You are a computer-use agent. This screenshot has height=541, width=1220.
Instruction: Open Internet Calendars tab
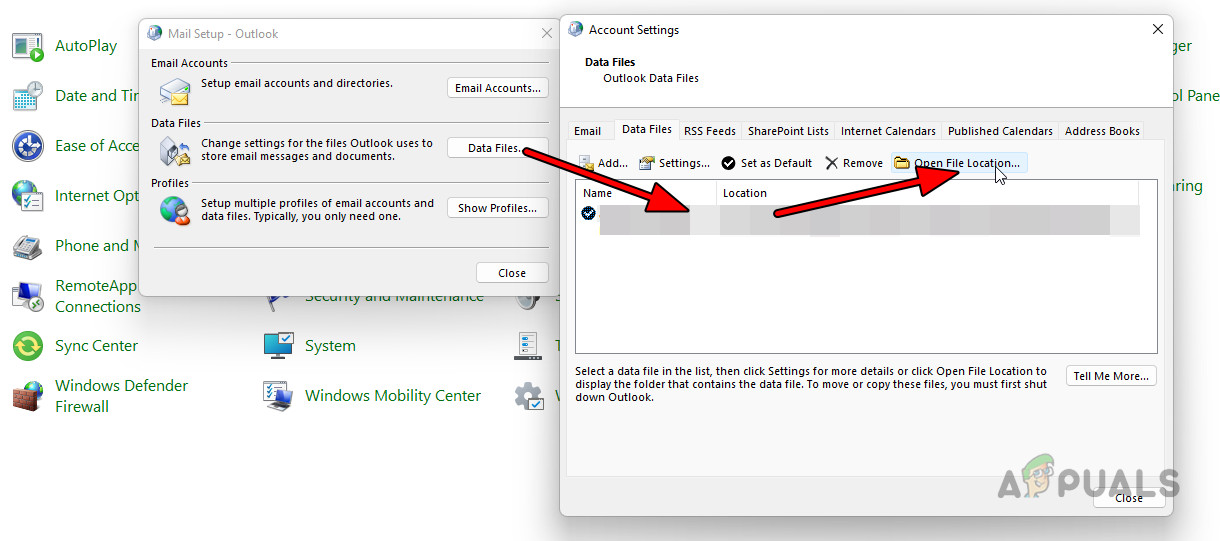coord(888,131)
